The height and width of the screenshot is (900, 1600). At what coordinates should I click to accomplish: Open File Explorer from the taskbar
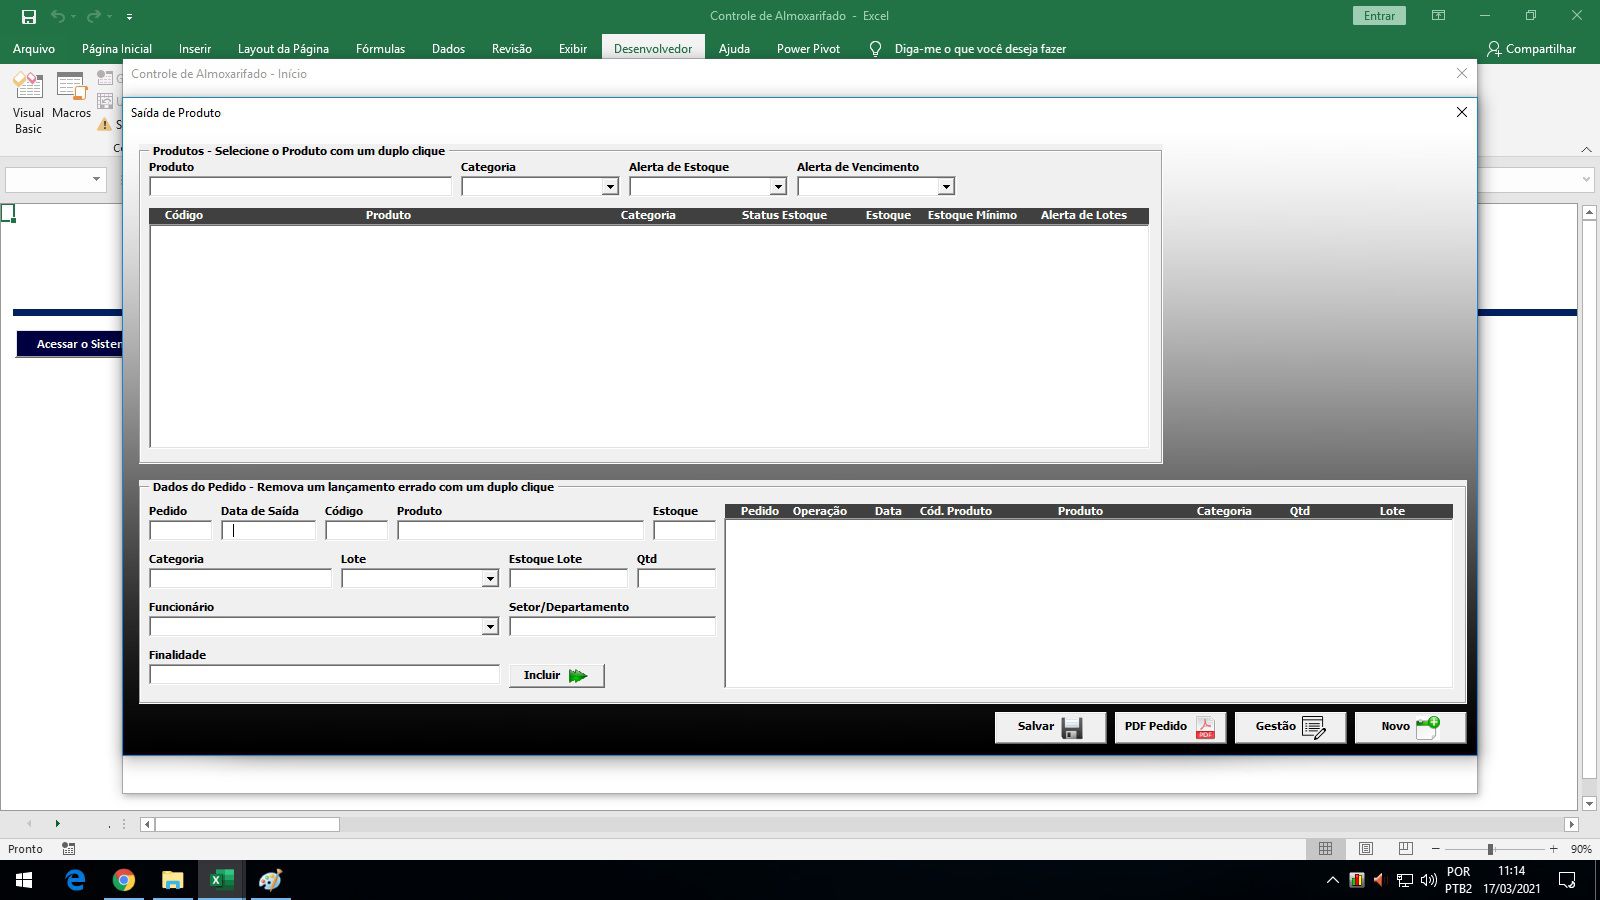(173, 880)
